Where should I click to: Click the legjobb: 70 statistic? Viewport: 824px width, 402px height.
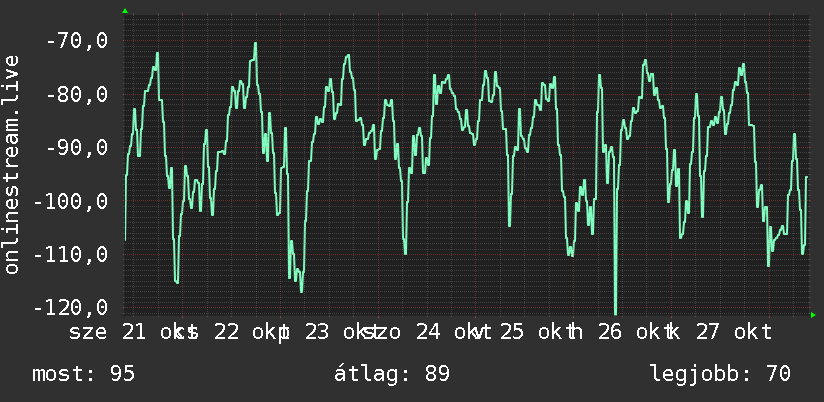(720, 374)
